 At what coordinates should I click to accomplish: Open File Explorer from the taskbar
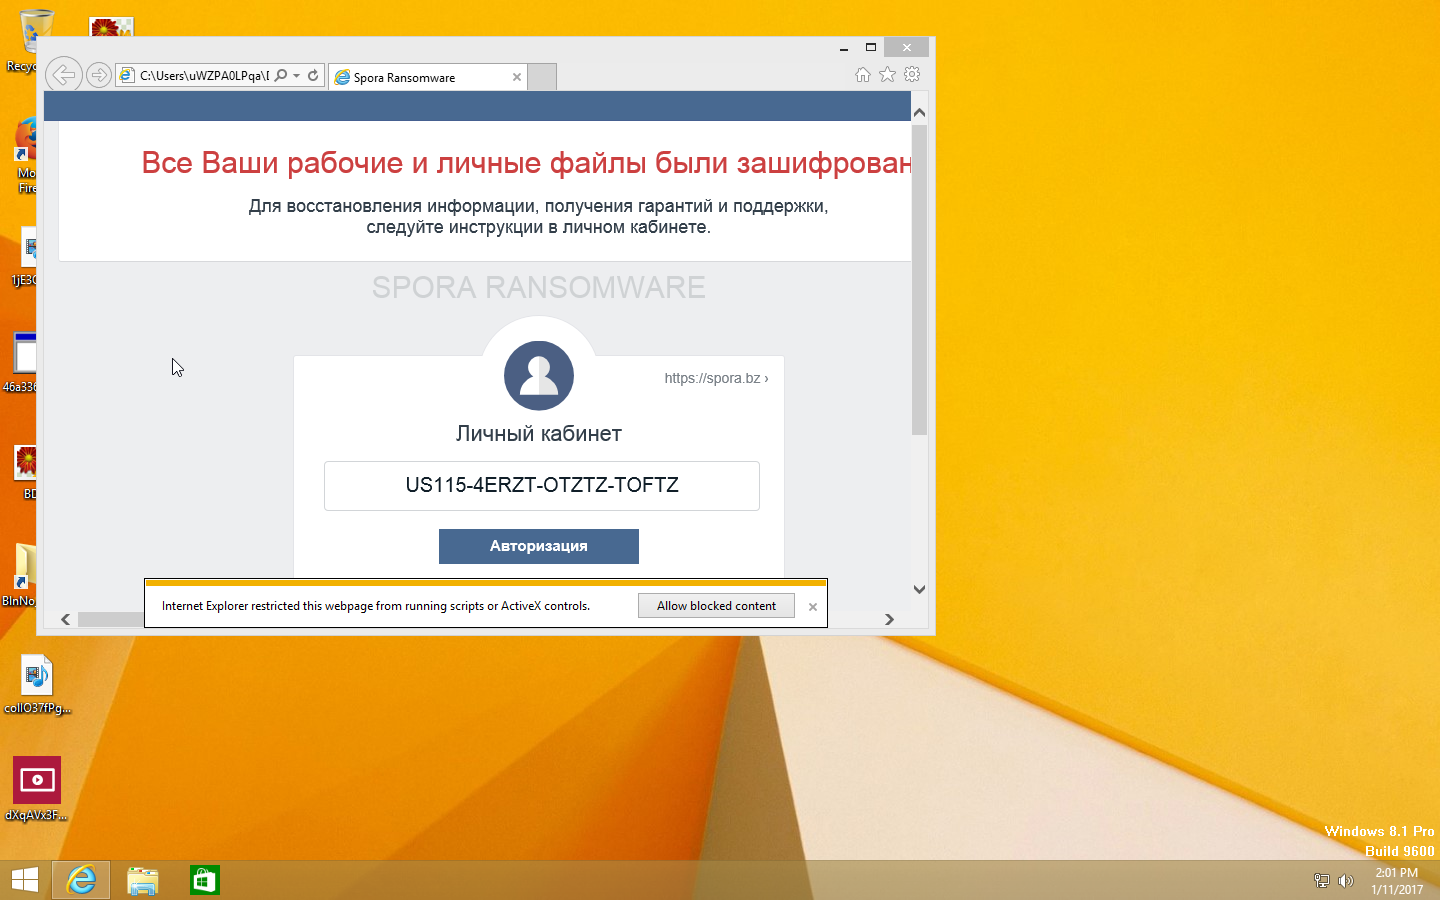pos(143,880)
